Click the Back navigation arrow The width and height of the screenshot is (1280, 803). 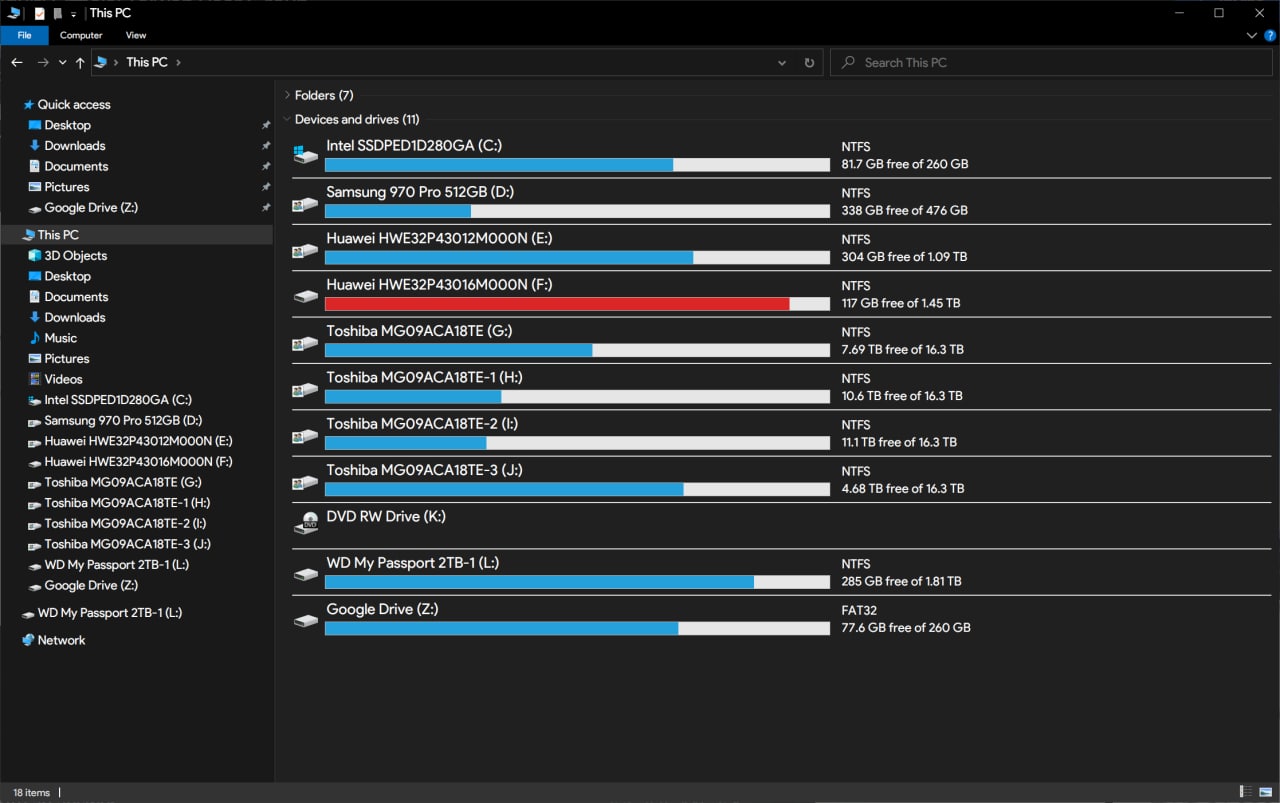click(17, 62)
